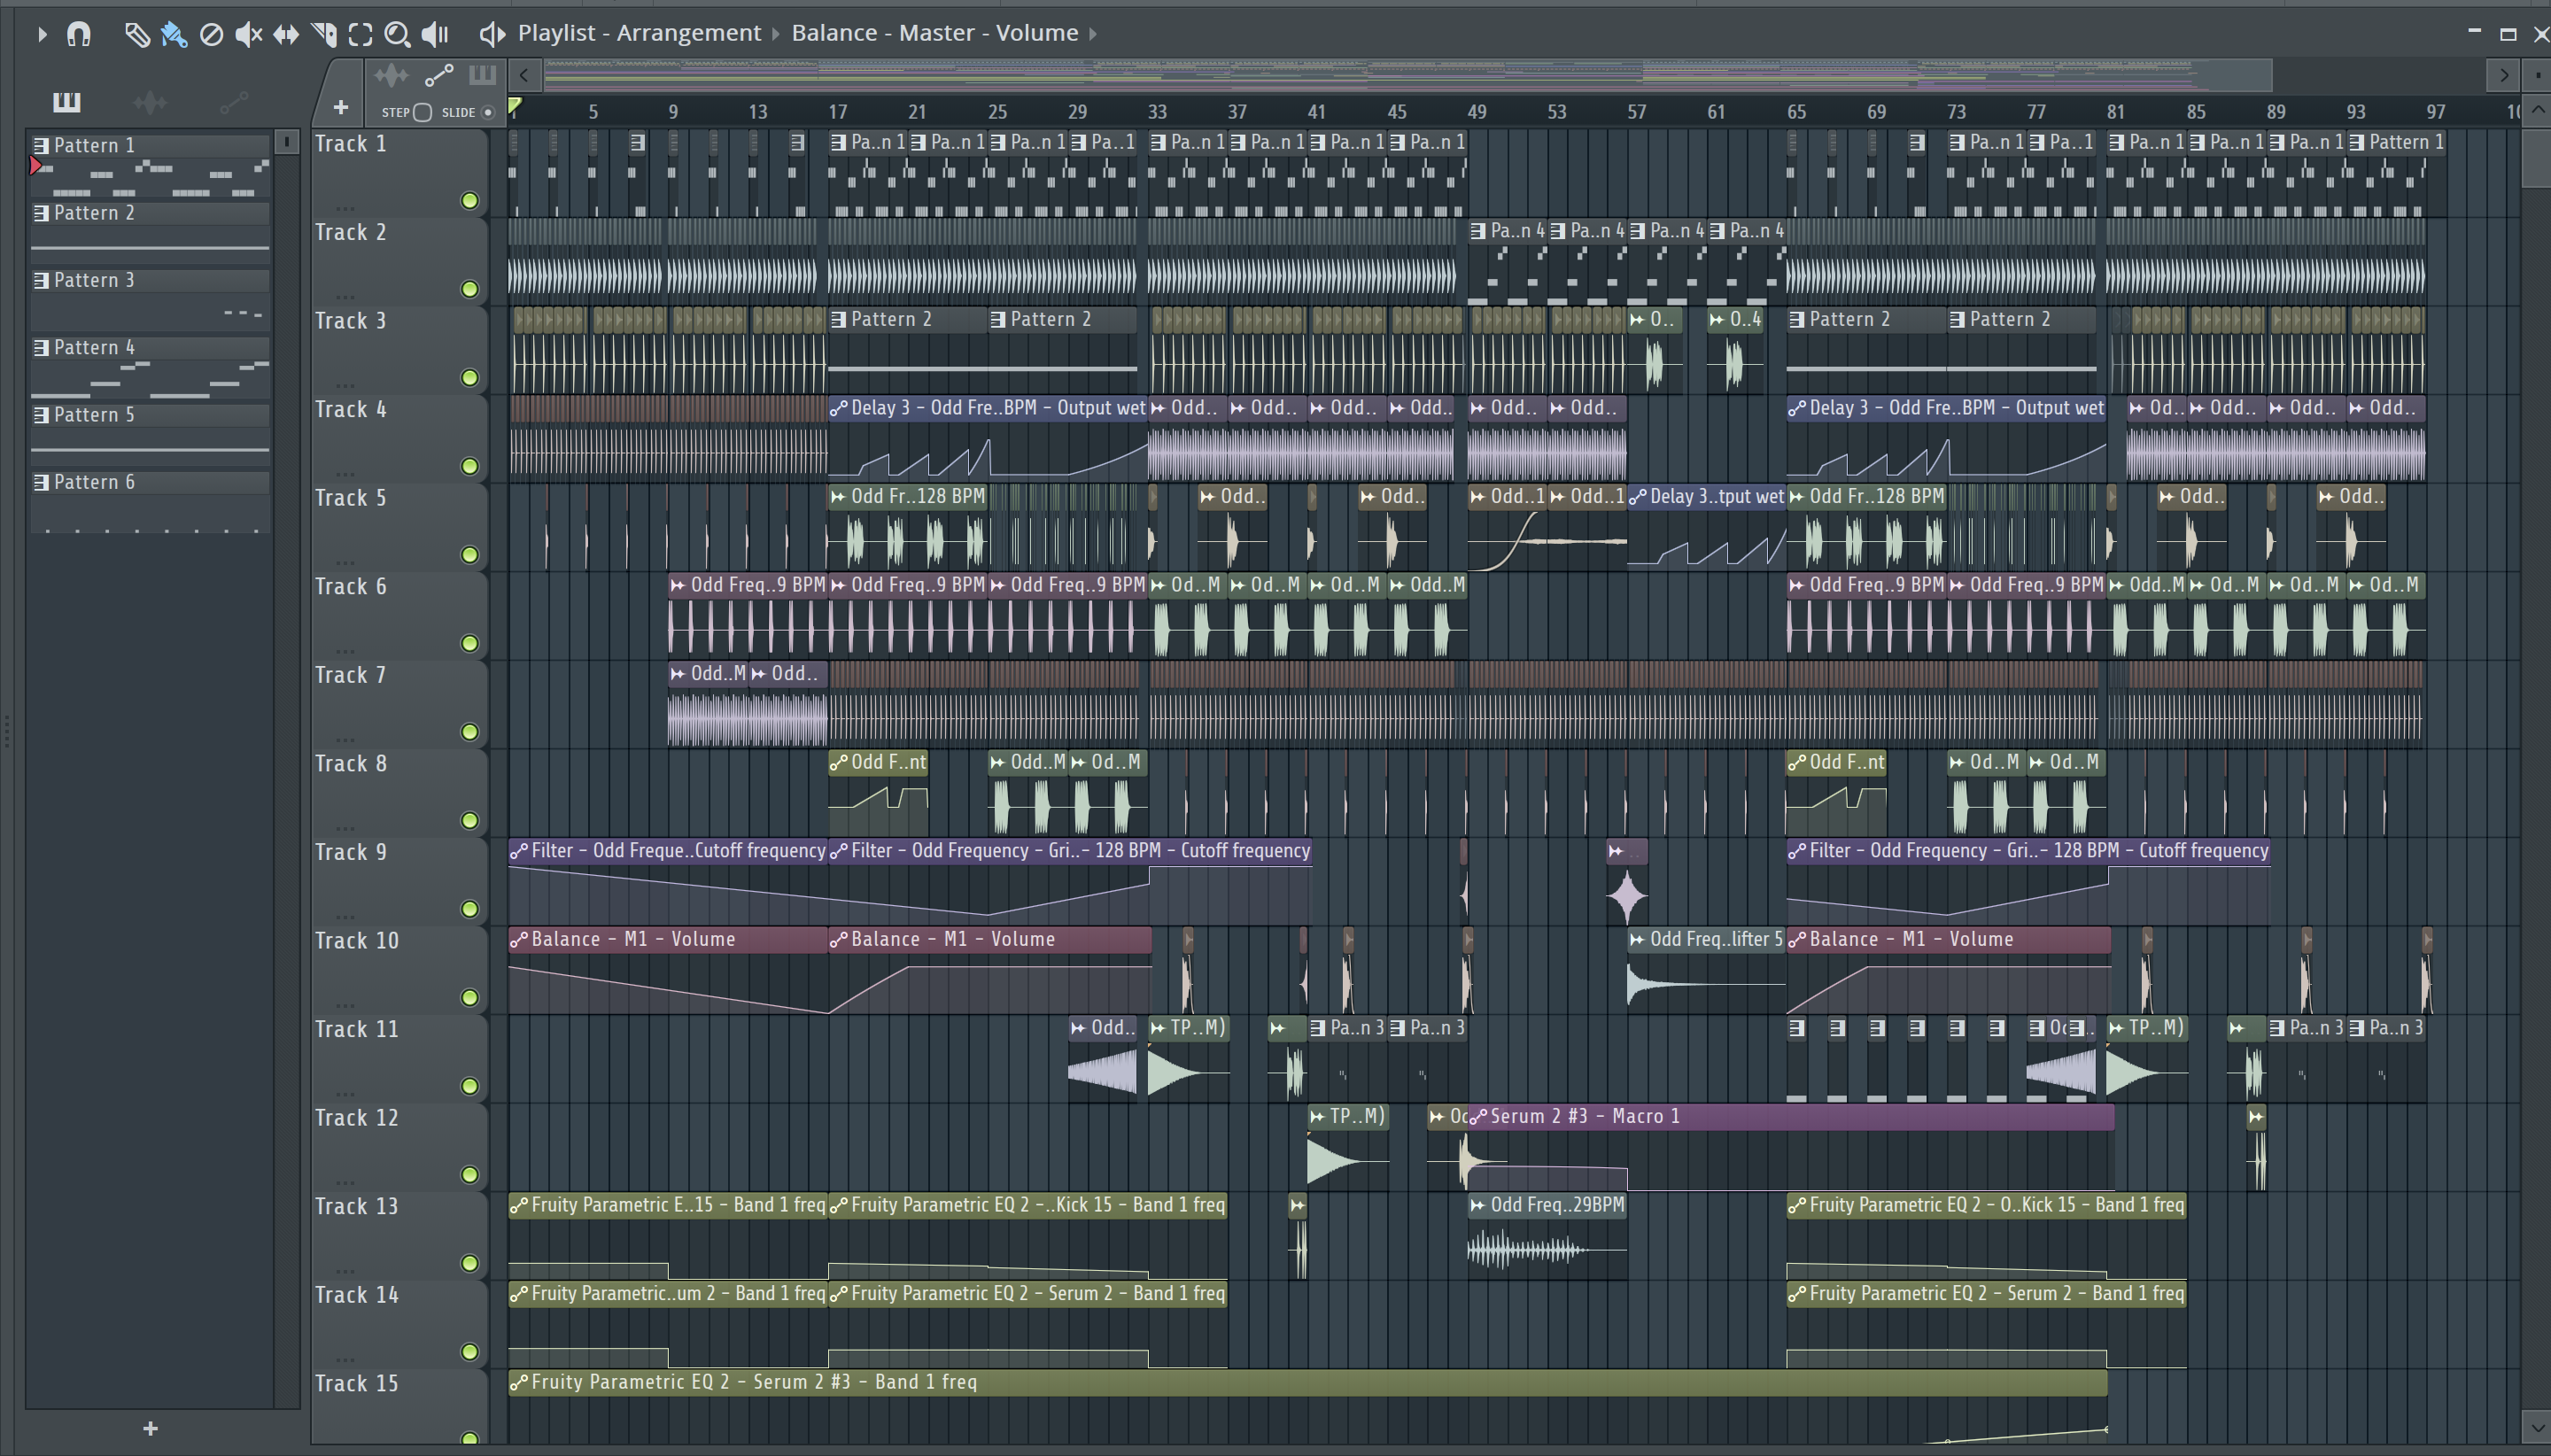Show patterns in the picker panel
This screenshot has height=1456, width=2551.
66,101
